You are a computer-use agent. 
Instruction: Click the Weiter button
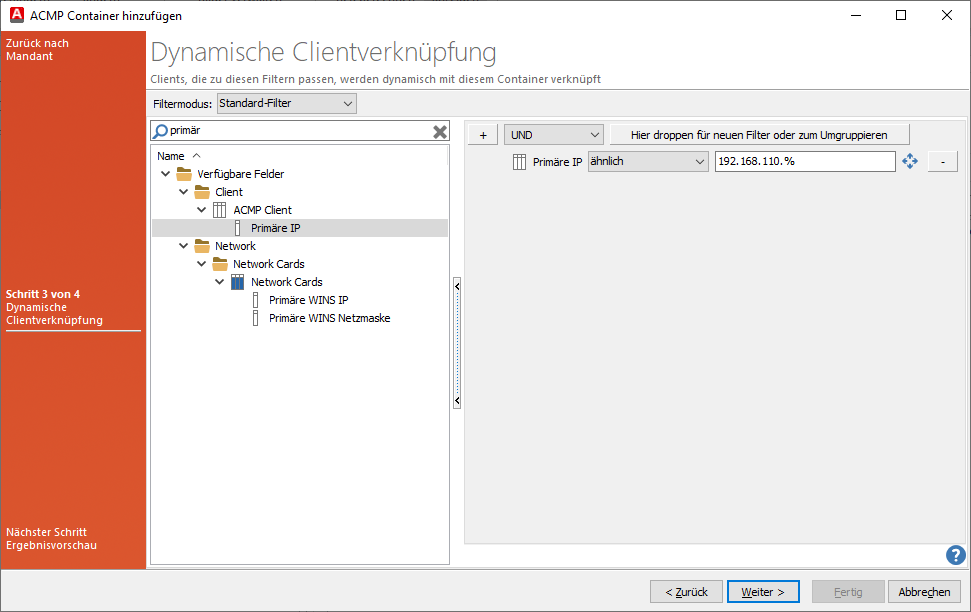[x=762, y=591]
